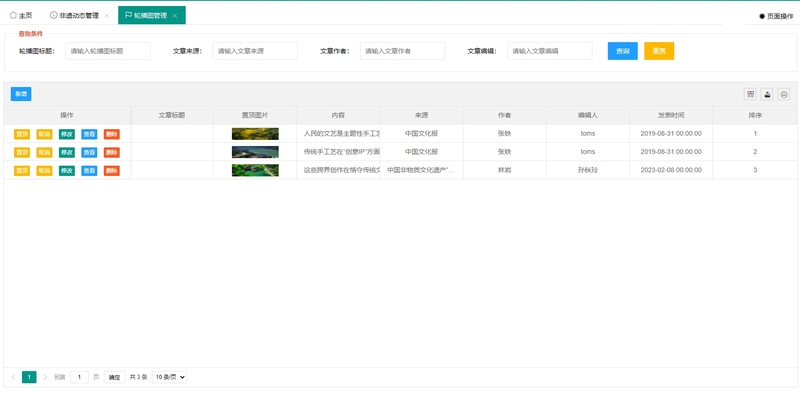The height and width of the screenshot is (394, 800).
Task: Click 置顶 for the 孙秋玲 row
Action: 22,170
